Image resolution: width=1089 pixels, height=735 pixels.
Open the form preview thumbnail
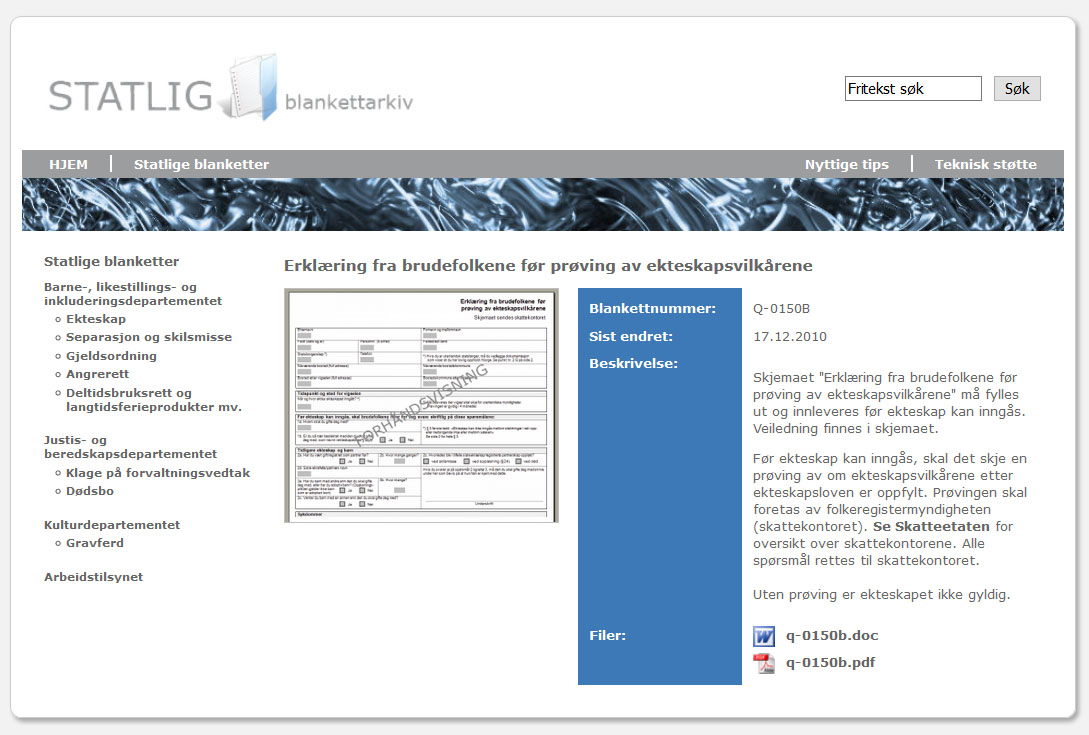tap(421, 406)
